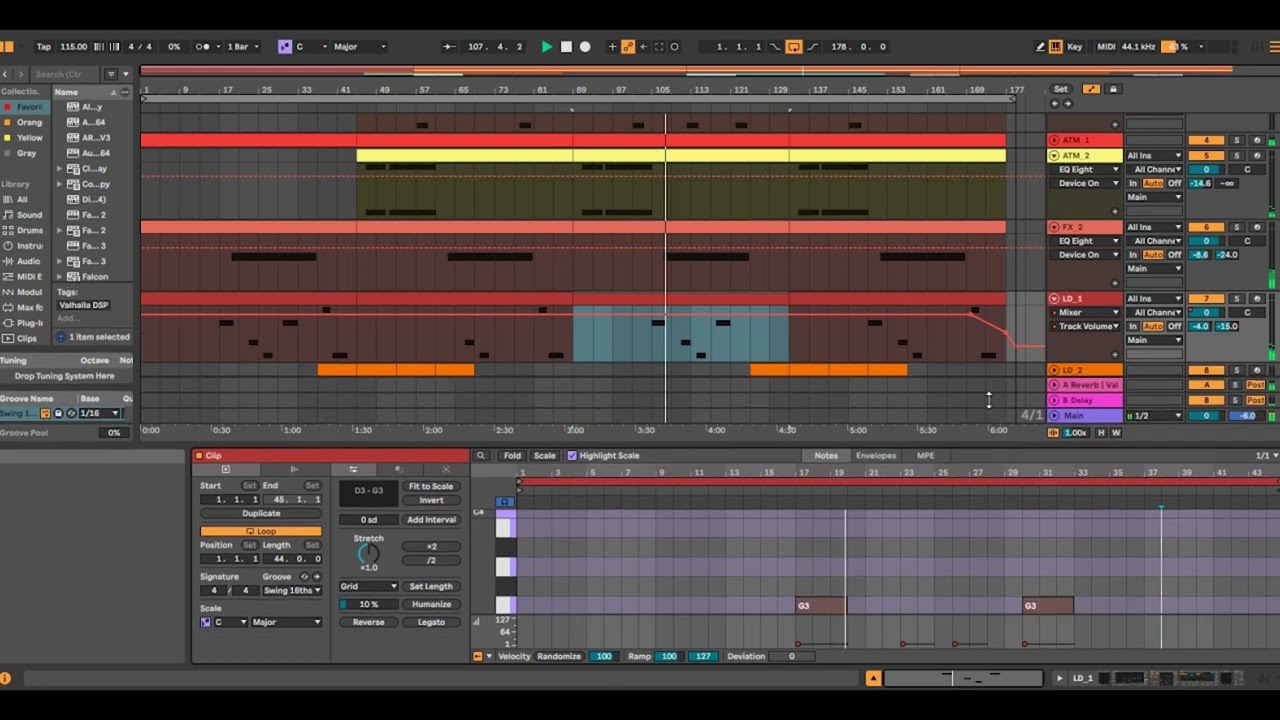Click the note editor search magnifier icon
This screenshot has width=1280, height=720.
pos(481,455)
